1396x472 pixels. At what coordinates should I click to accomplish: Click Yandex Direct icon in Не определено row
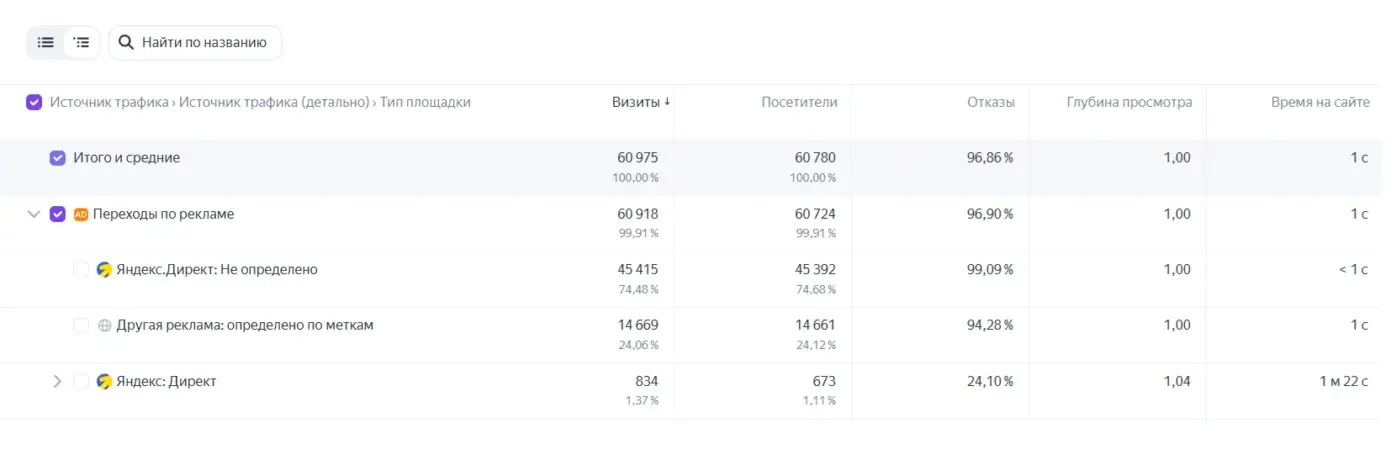[104, 270]
